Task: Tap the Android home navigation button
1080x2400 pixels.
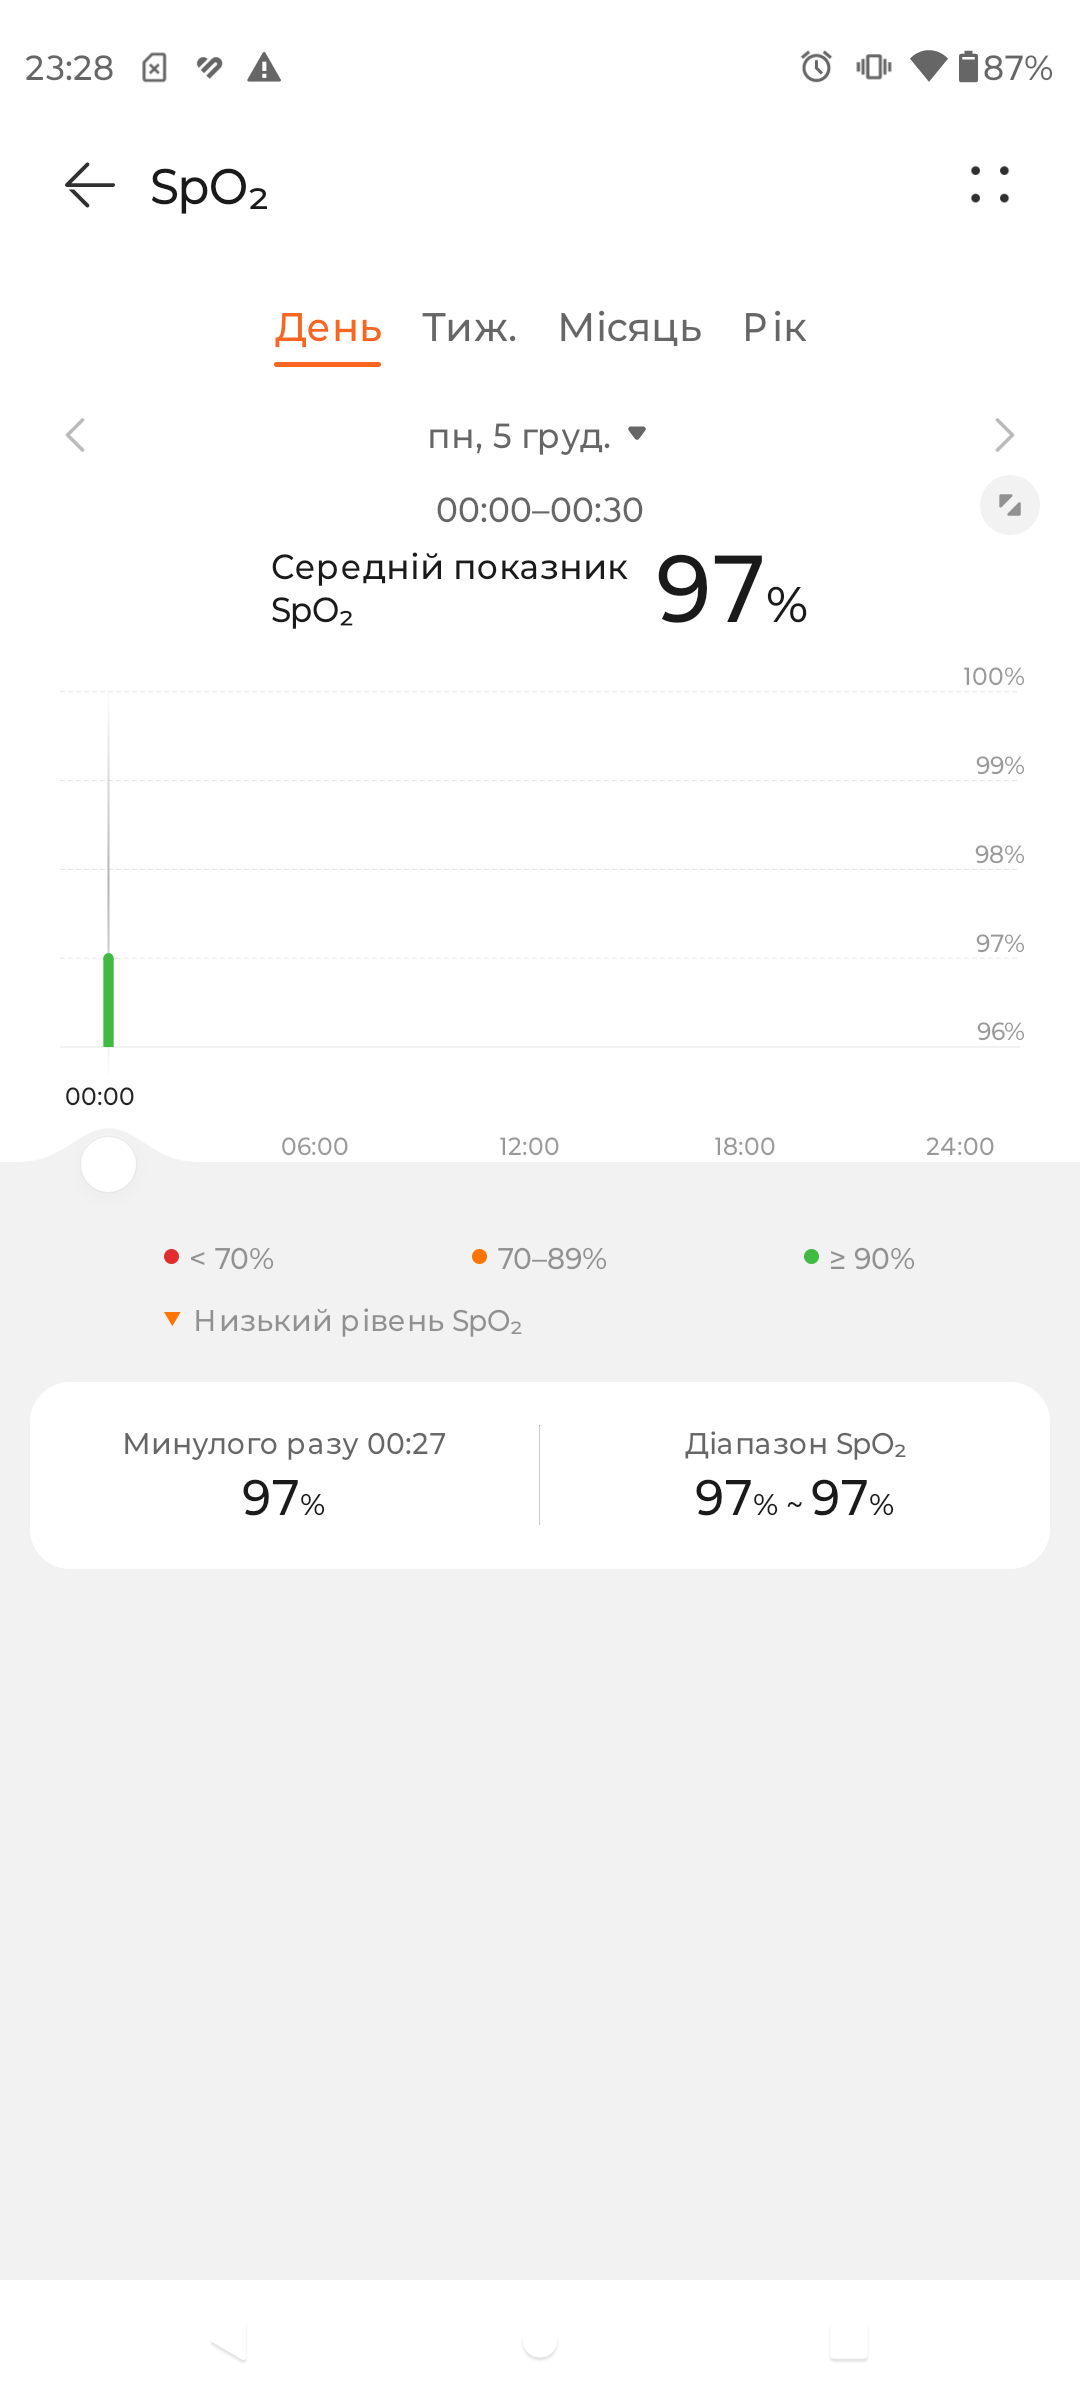Action: coord(540,2341)
